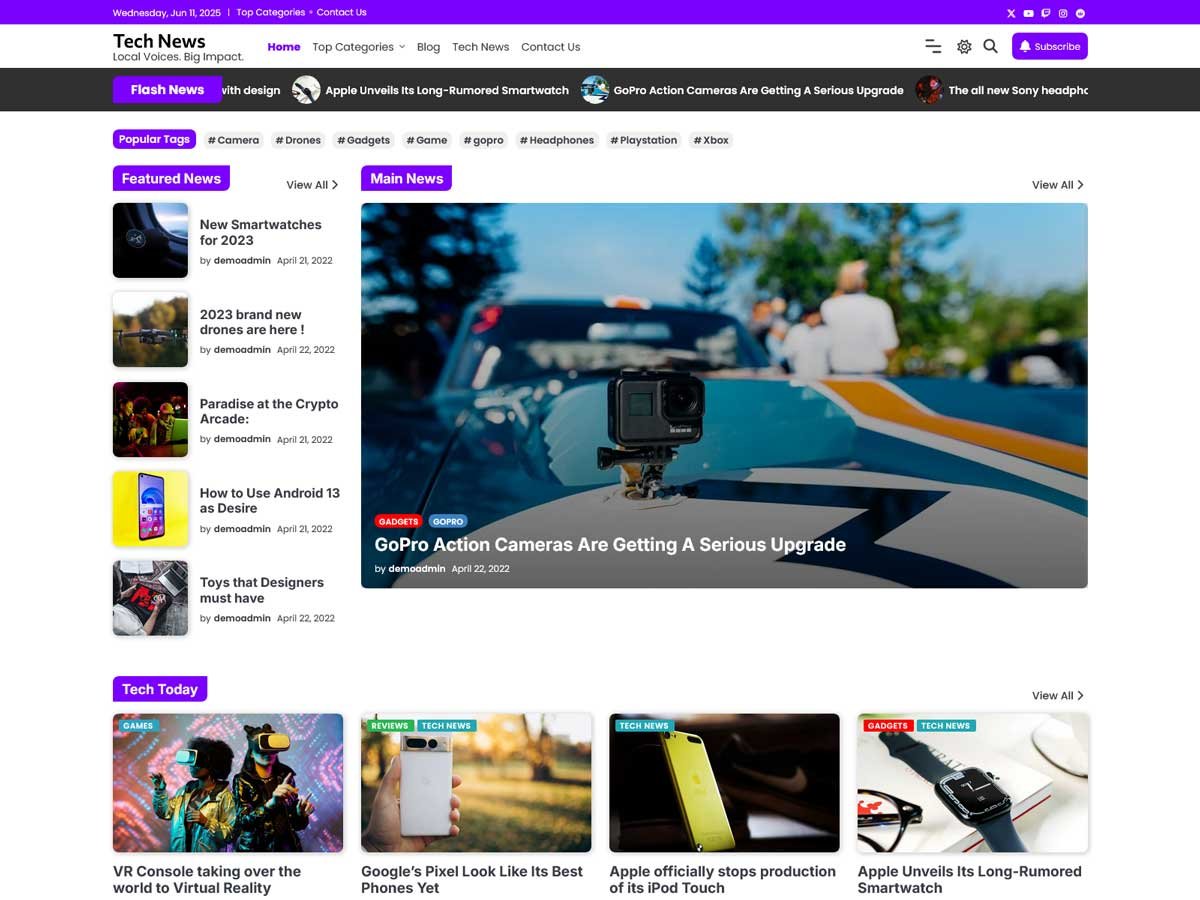Open GoPro Action Cameras main headline
1200x900 pixels.
[x=610, y=545]
